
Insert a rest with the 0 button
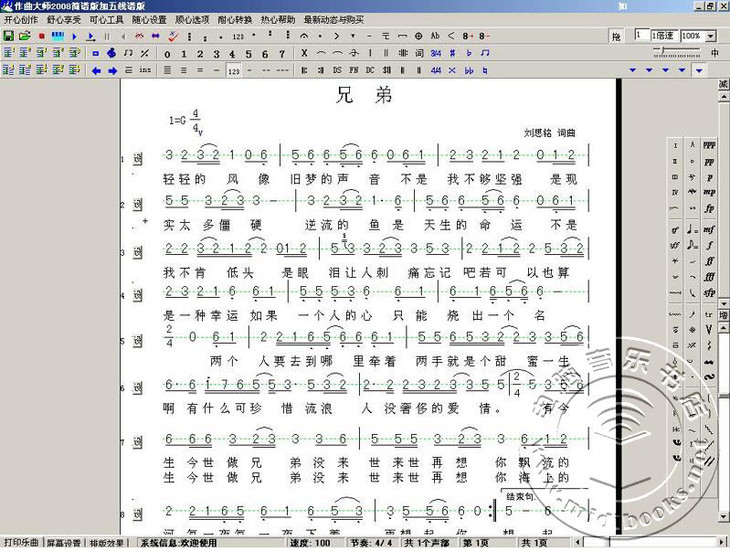[167, 54]
